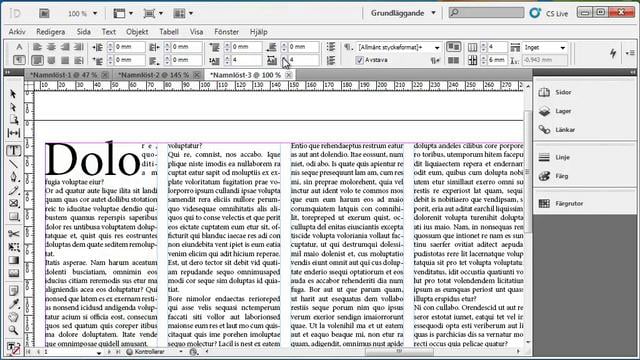Select the Pen tool
The height and width of the screenshot is (360, 640).
[13, 177]
